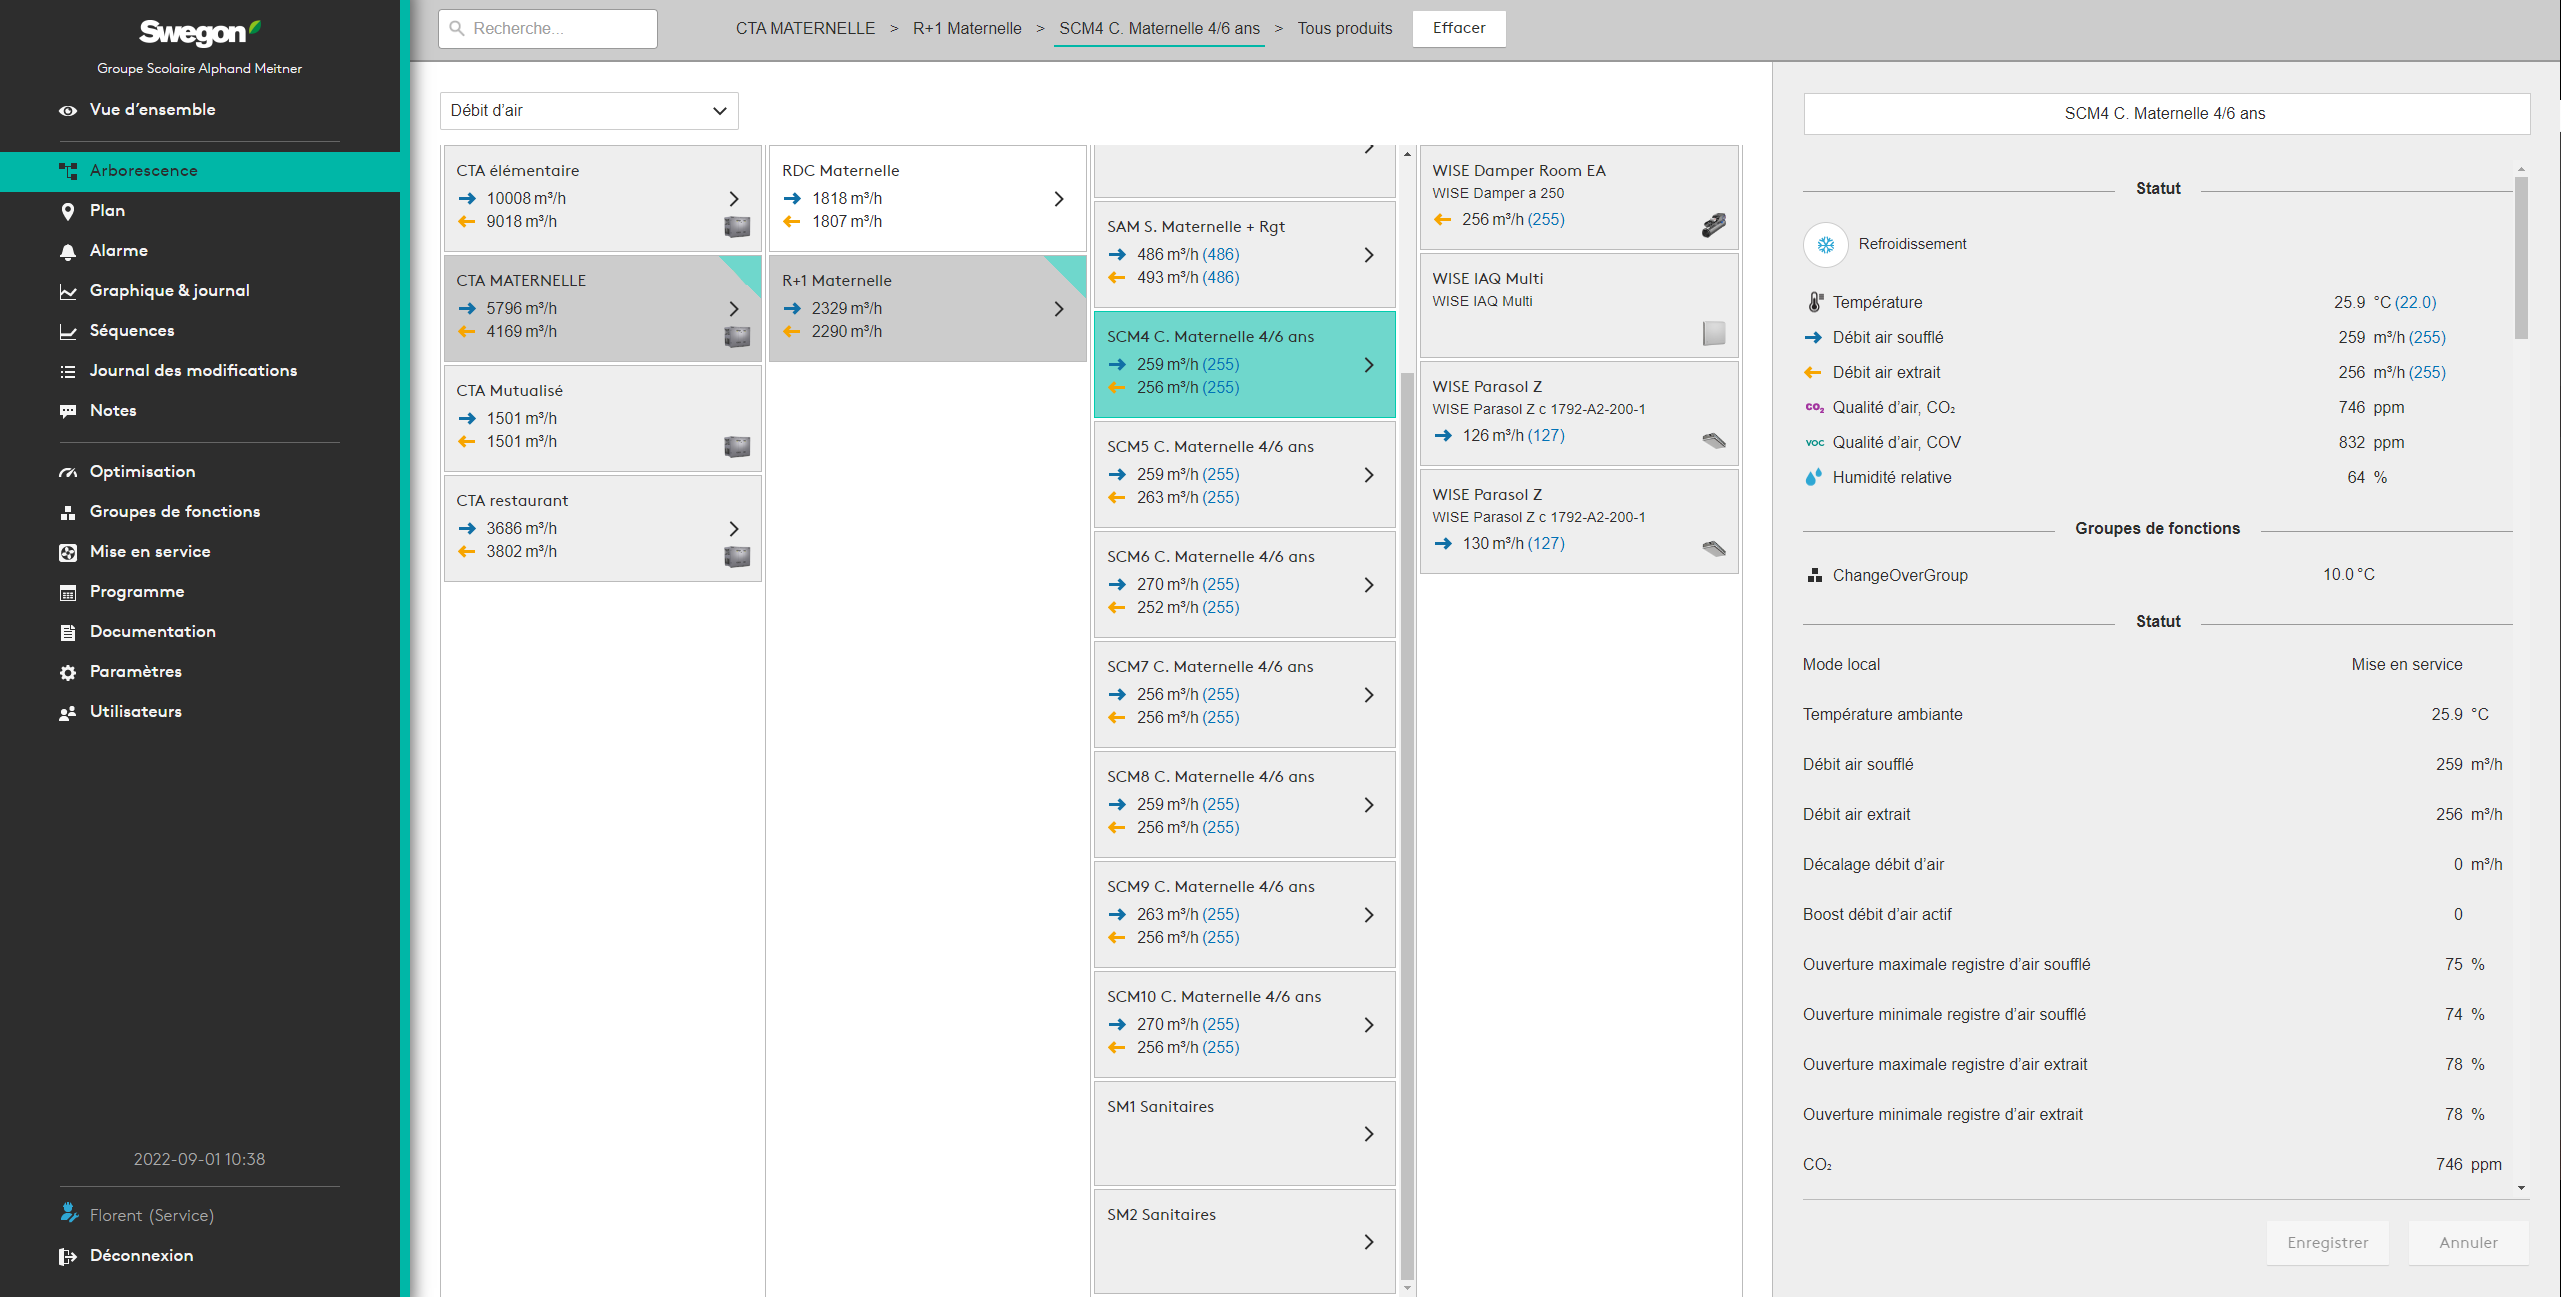Click the Annuler button

tap(2467, 1243)
